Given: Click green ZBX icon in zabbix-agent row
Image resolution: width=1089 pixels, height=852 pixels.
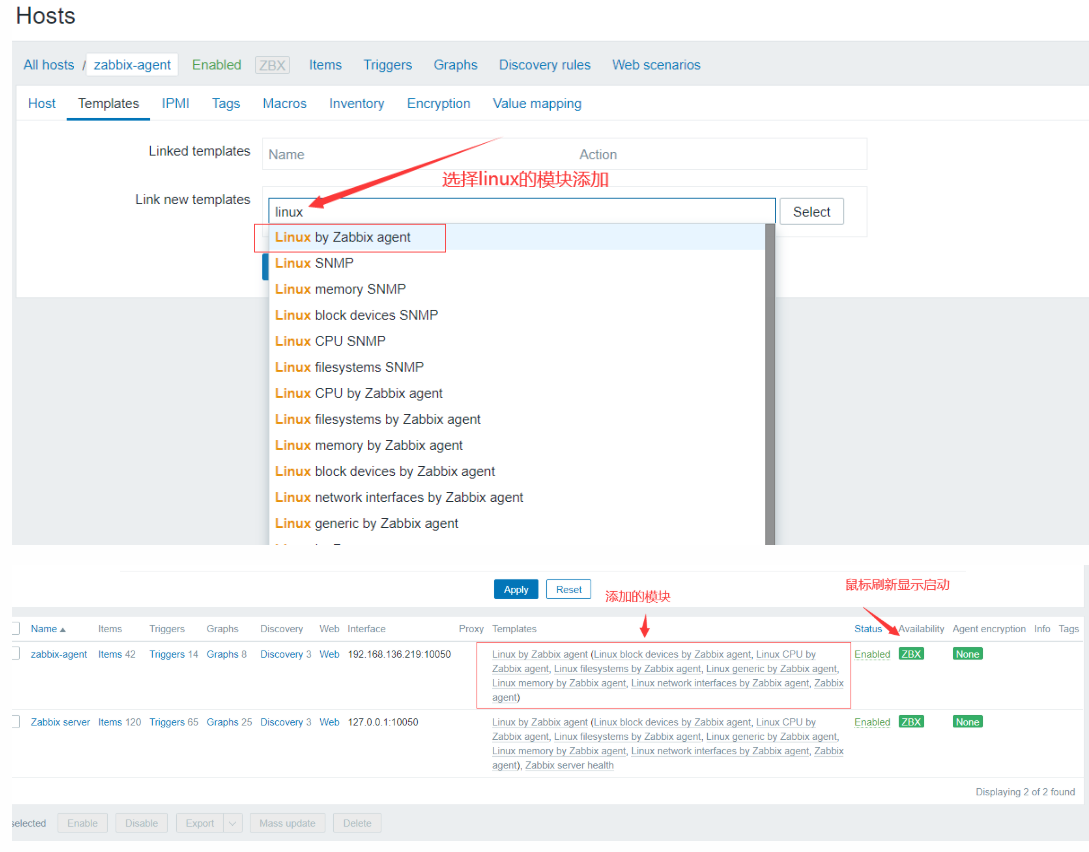Looking at the screenshot, I should coord(911,654).
